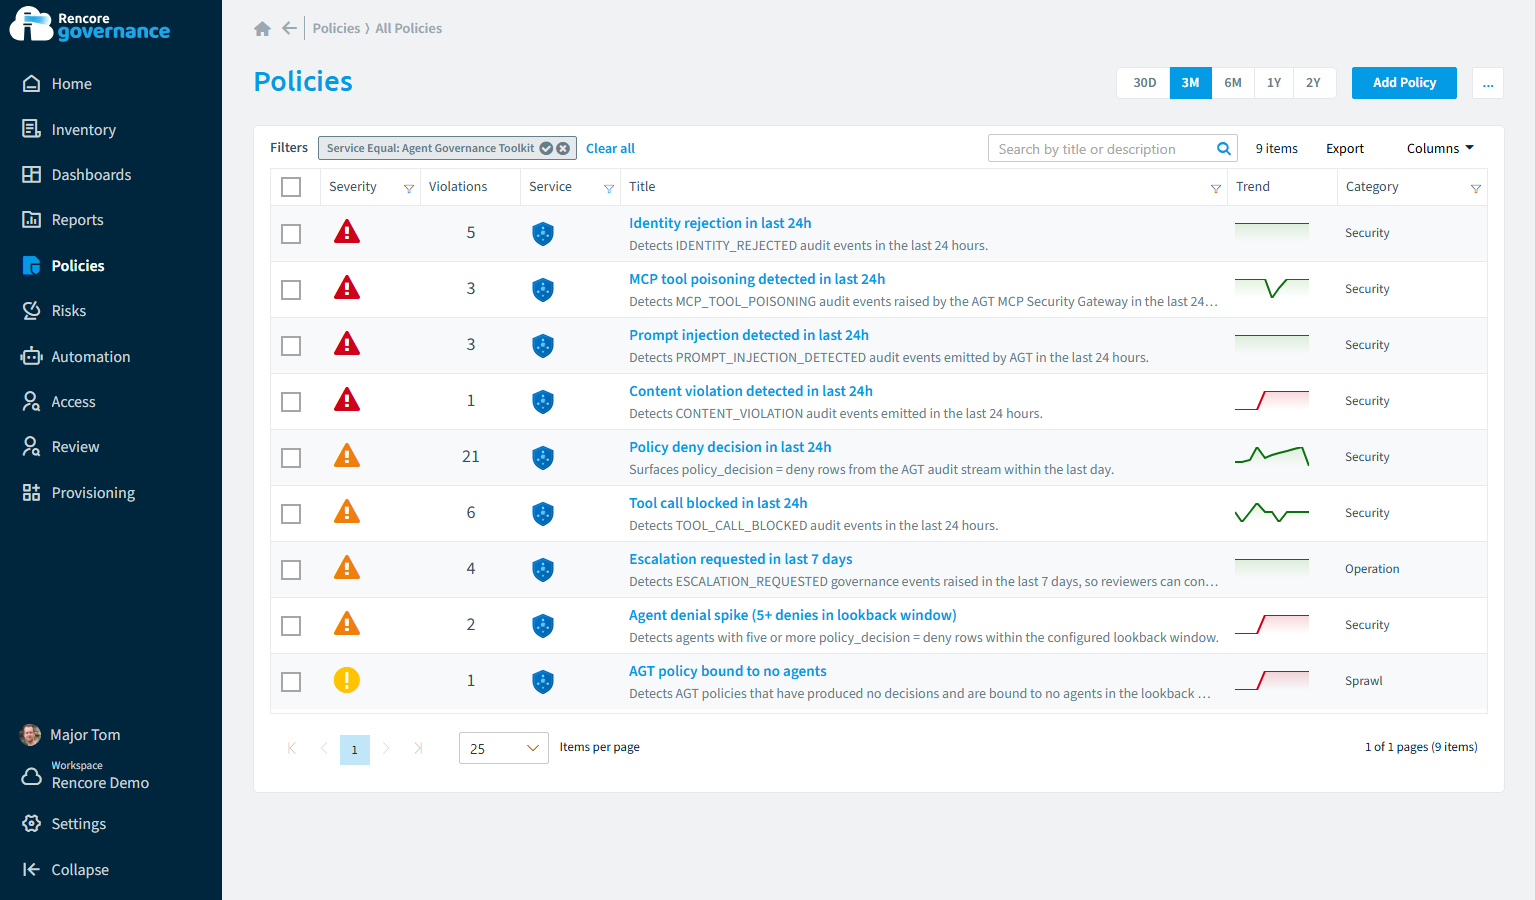Open the Severity column filter funnel
Screen dimensions: 1536x900
[409, 188]
